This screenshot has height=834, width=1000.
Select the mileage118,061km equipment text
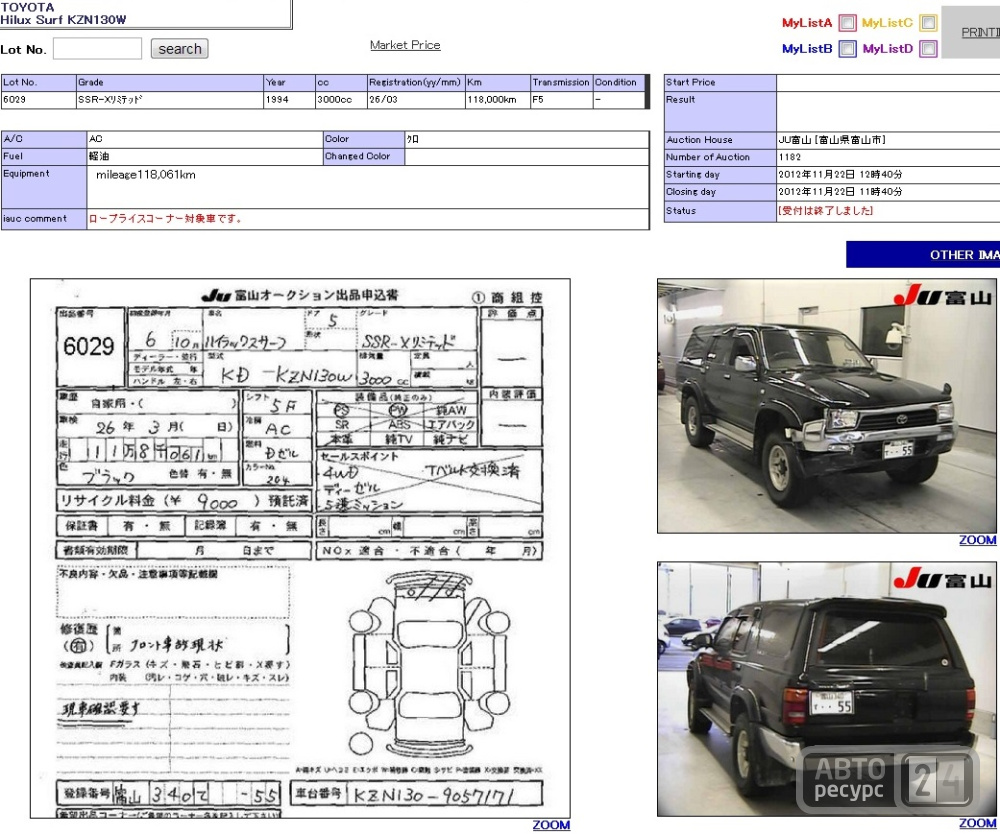point(145,175)
